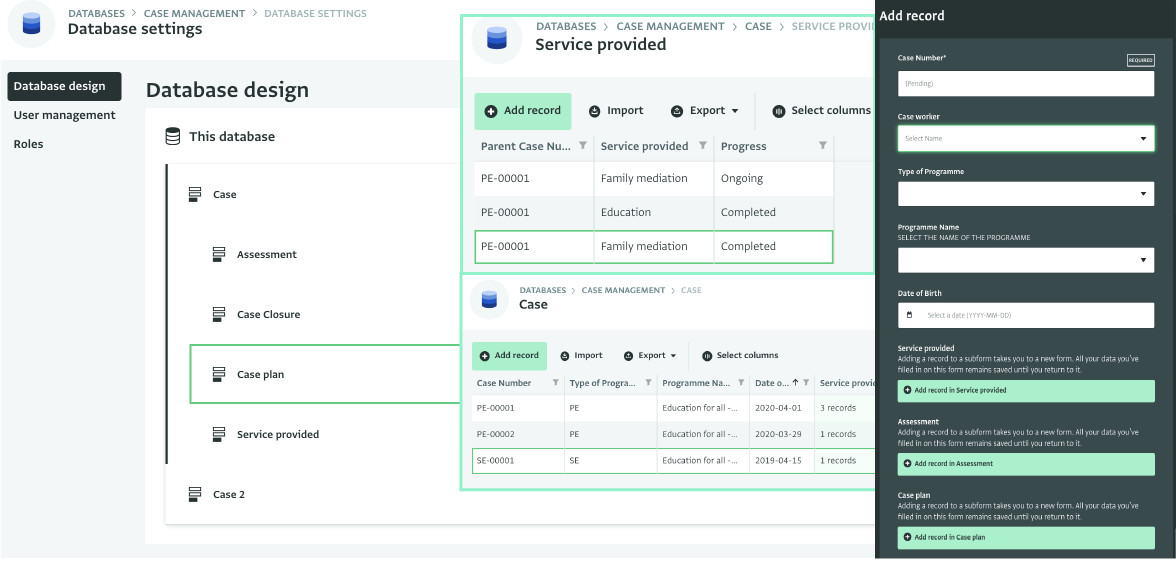Click the database icon in Service provided header
The height and width of the screenshot is (562, 1176).
[x=497, y=38]
